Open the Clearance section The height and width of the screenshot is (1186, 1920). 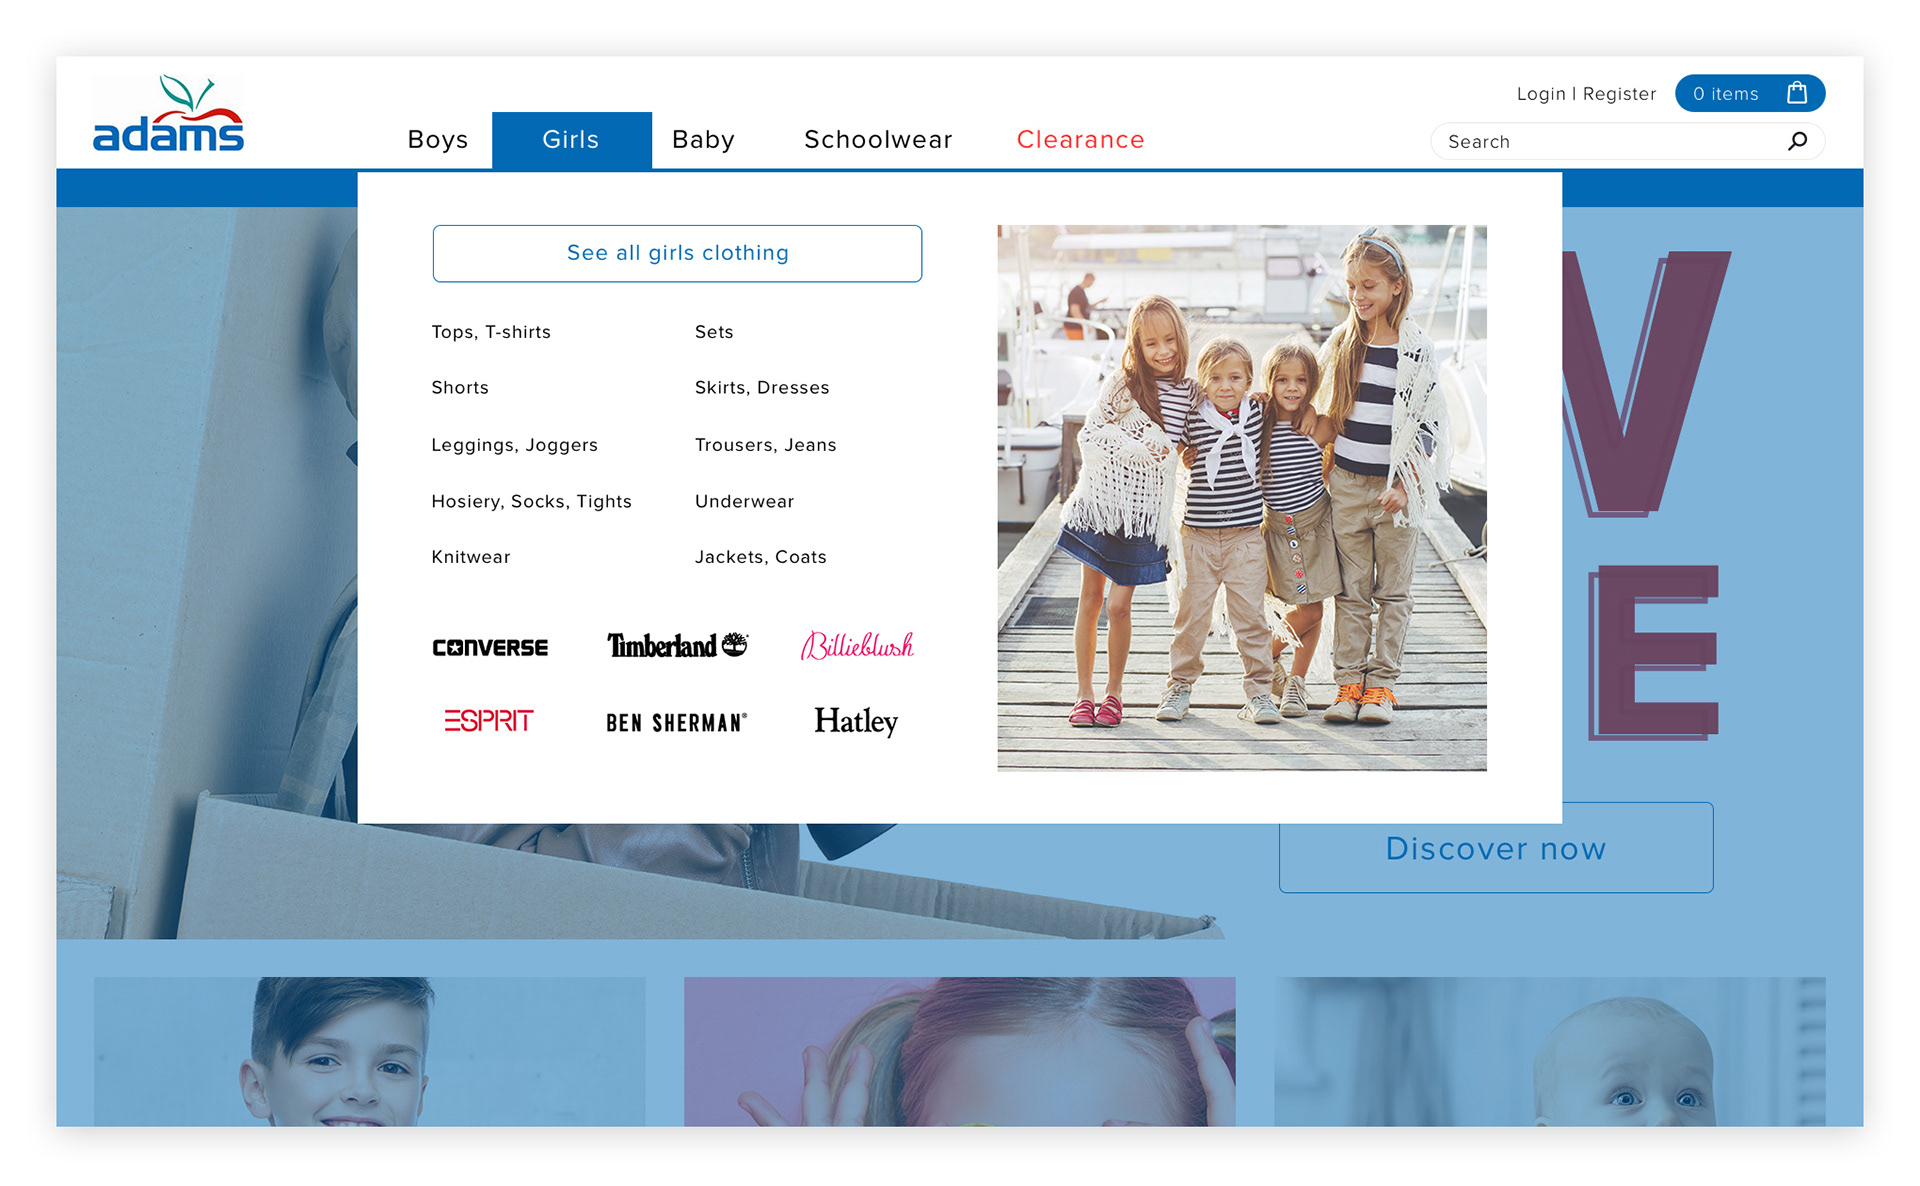[x=1080, y=140]
